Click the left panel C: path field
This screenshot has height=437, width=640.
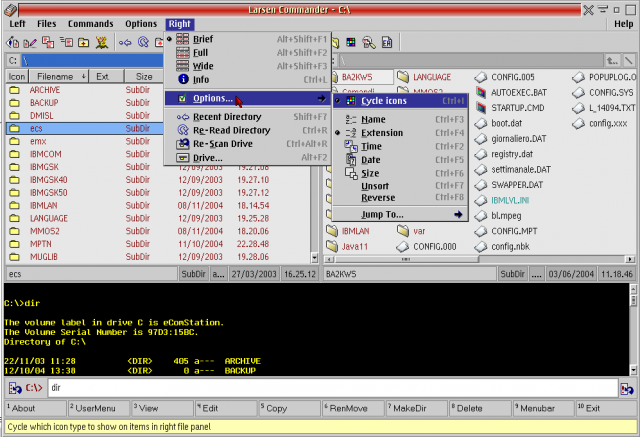tap(93, 61)
